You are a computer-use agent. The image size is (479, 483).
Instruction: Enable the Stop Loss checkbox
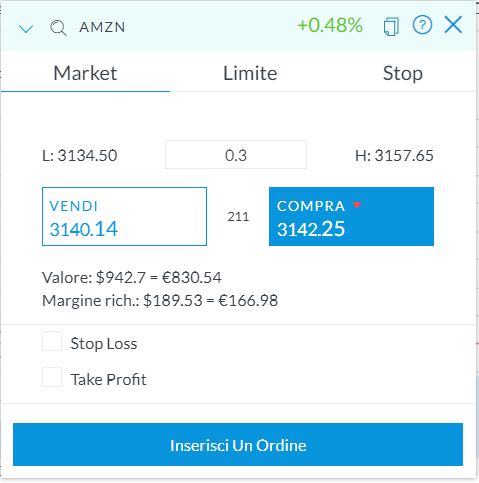pos(52,341)
